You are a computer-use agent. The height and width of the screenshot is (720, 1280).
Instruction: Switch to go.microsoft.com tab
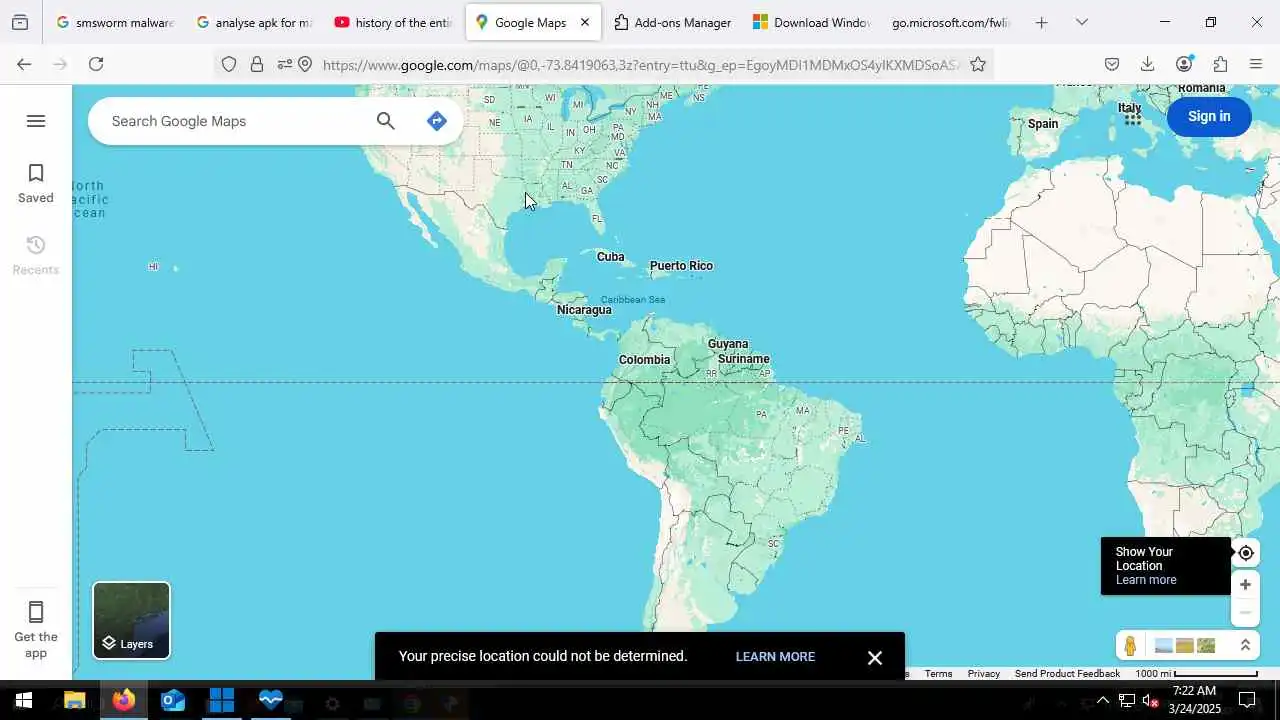950,22
